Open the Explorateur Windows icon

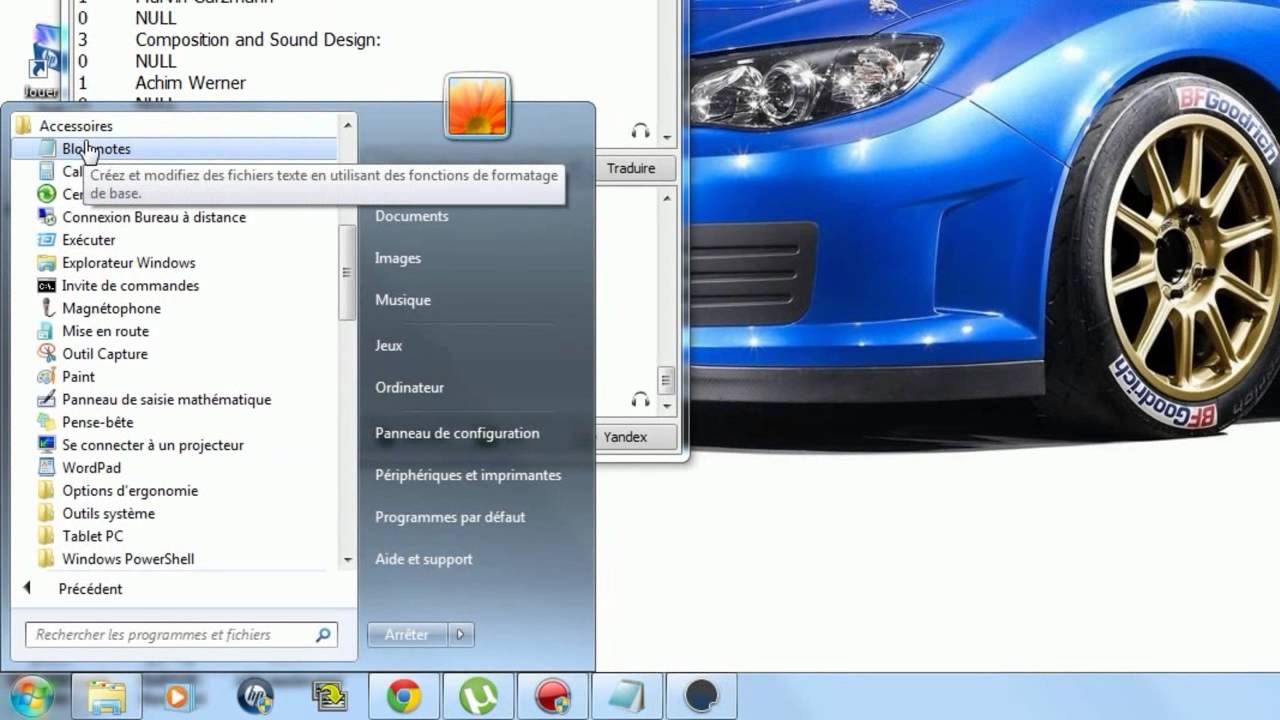tap(46, 263)
